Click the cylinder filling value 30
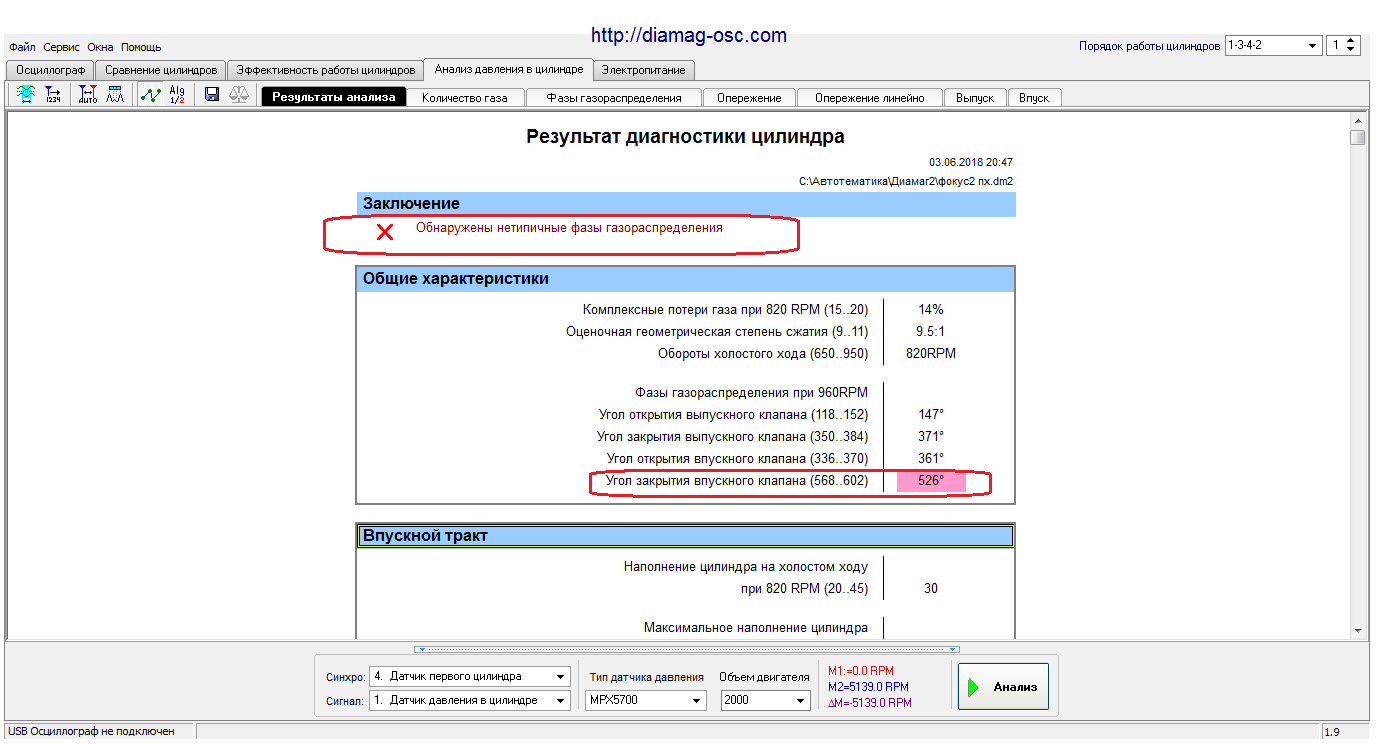 pos(931,589)
